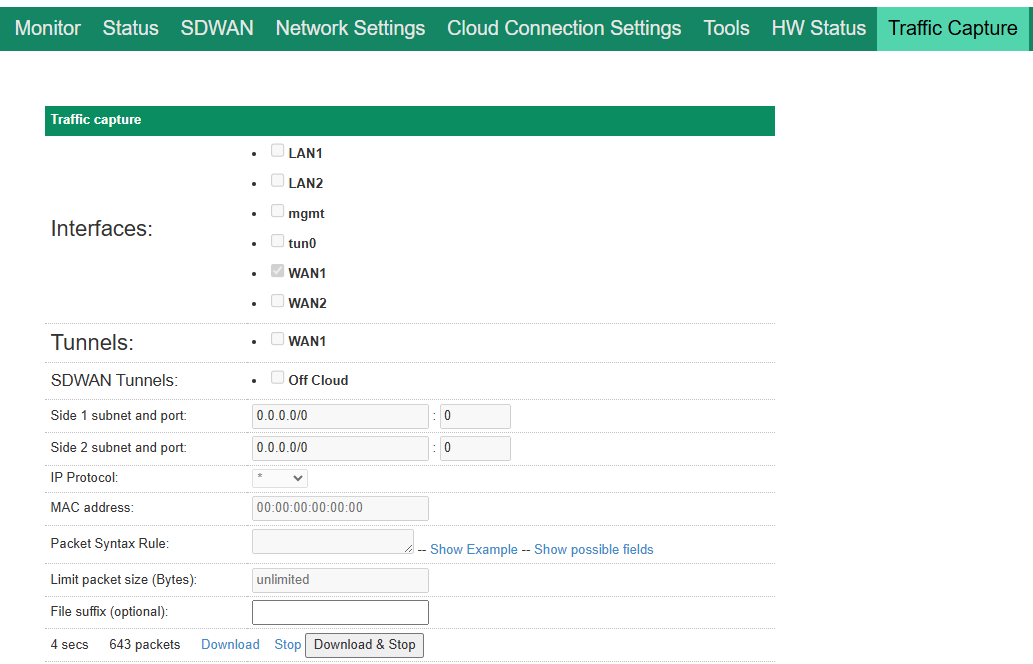Switch to the Status tab
The height and width of the screenshot is (664, 1033).
[x=130, y=28]
